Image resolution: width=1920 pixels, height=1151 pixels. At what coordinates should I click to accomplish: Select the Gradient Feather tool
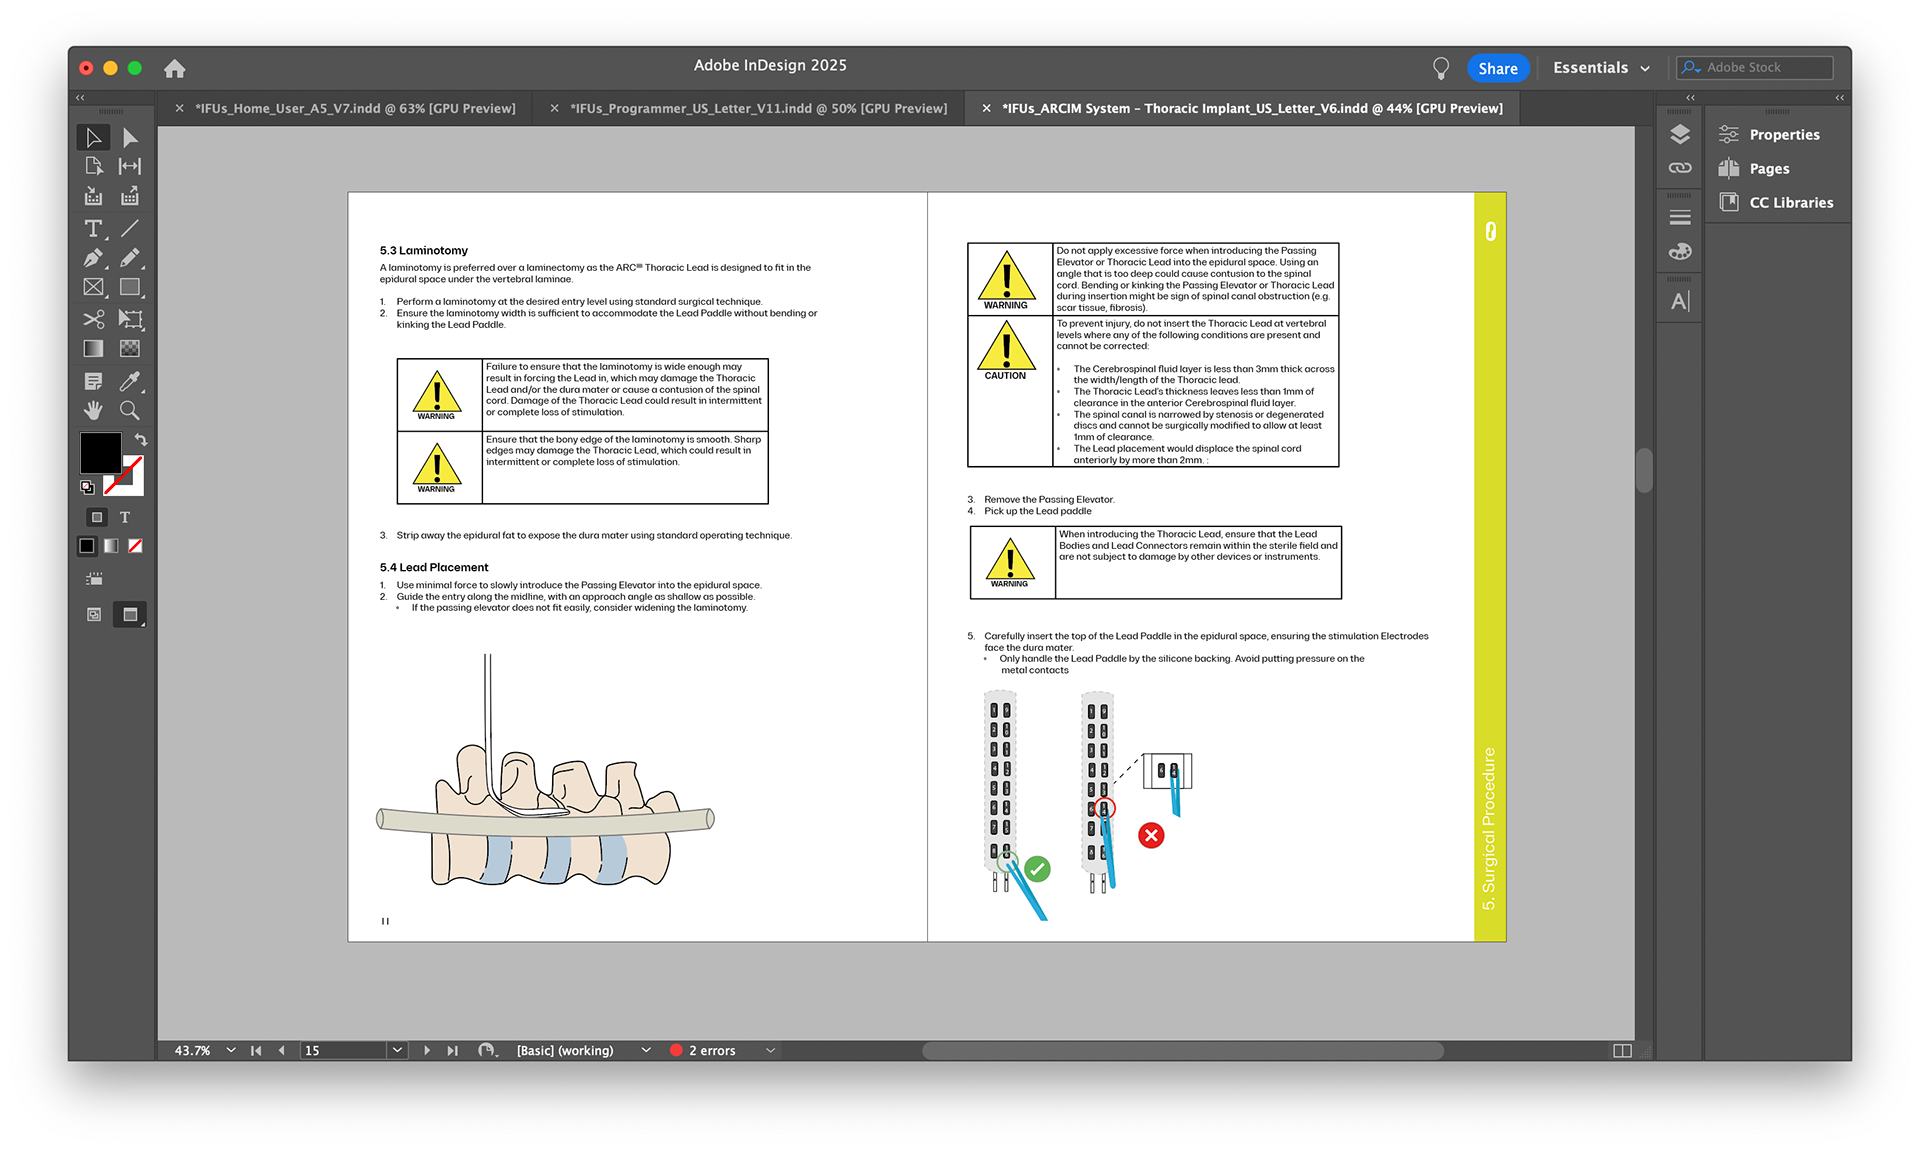pos(130,348)
